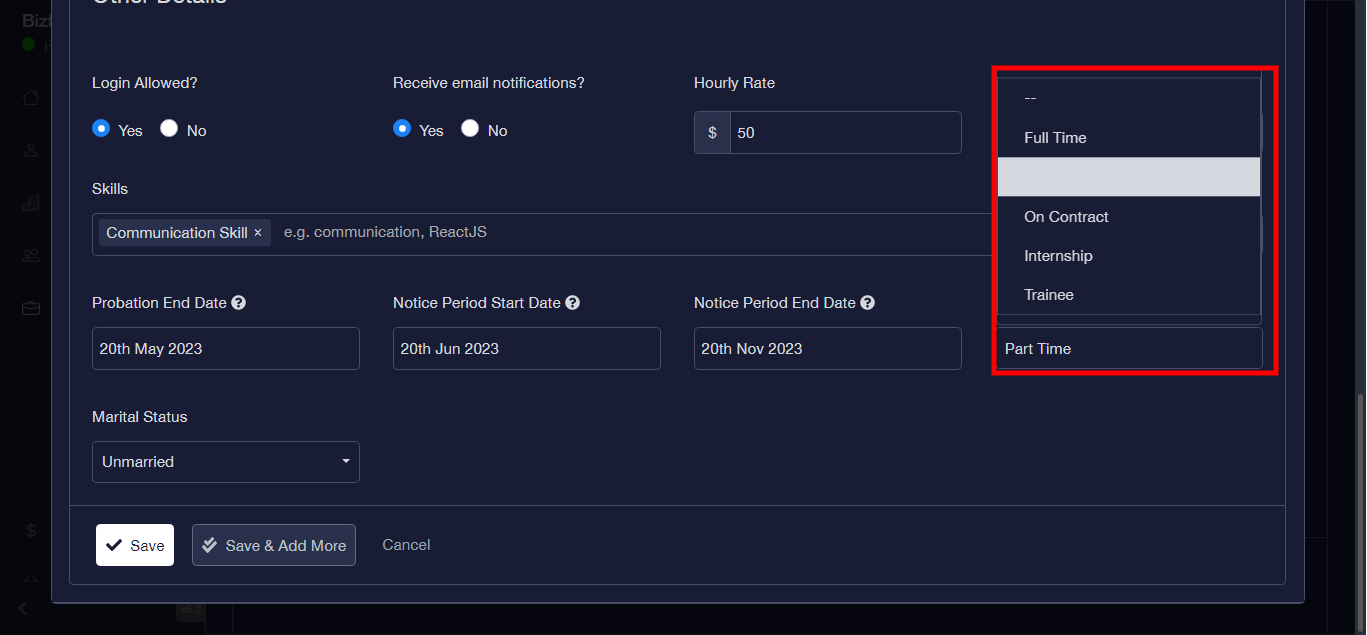Image resolution: width=1367 pixels, height=635 pixels.
Task: Click the home icon in the sidebar
Action: [x=31, y=97]
